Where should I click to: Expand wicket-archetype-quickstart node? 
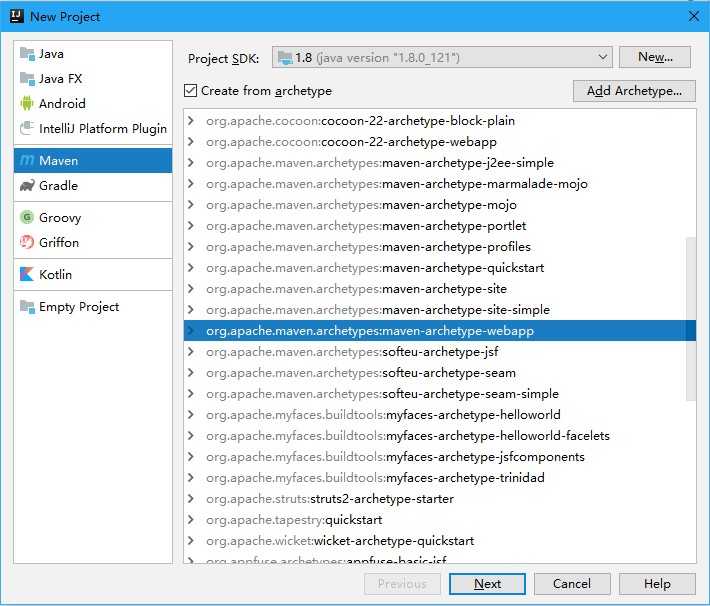tap(191, 541)
